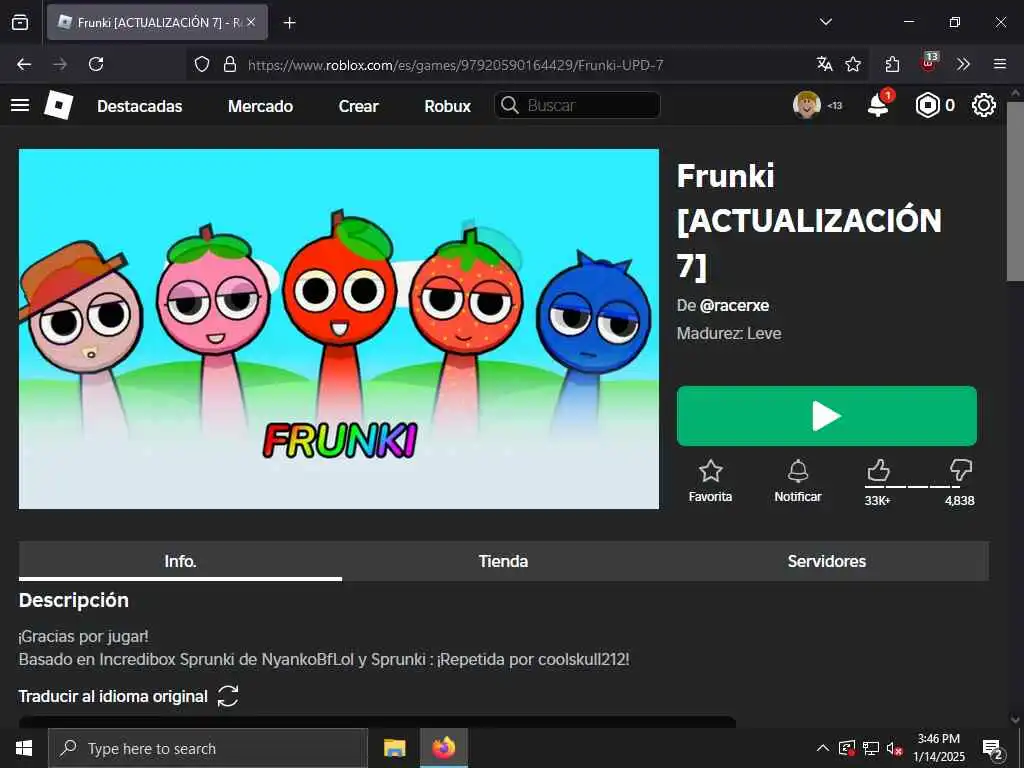The height and width of the screenshot is (768, 1024).
Task: Open the @racerxe creator profile link
Action: pyautogui.click(x=734, y=306)
